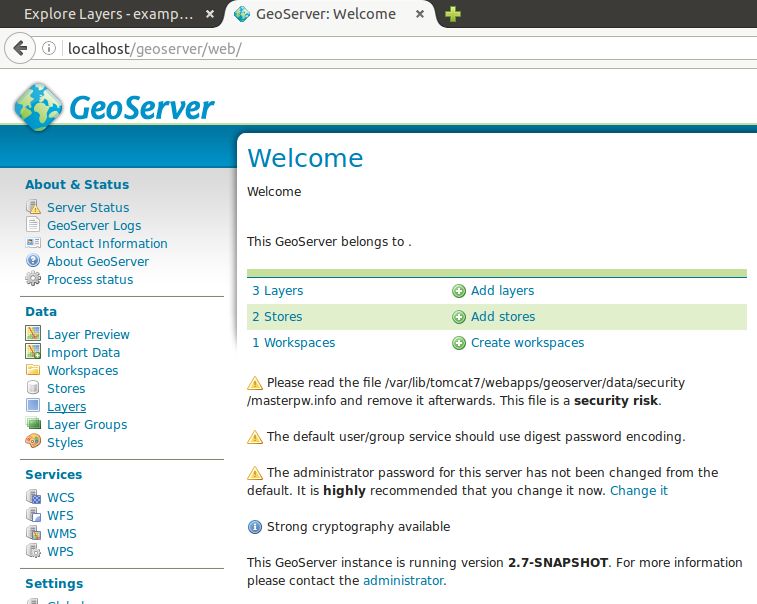The height and width of the screenshot is (604, 757).
Task: Open a new tab with green plus
Action: pyautogui.click(x=452, y=14)
